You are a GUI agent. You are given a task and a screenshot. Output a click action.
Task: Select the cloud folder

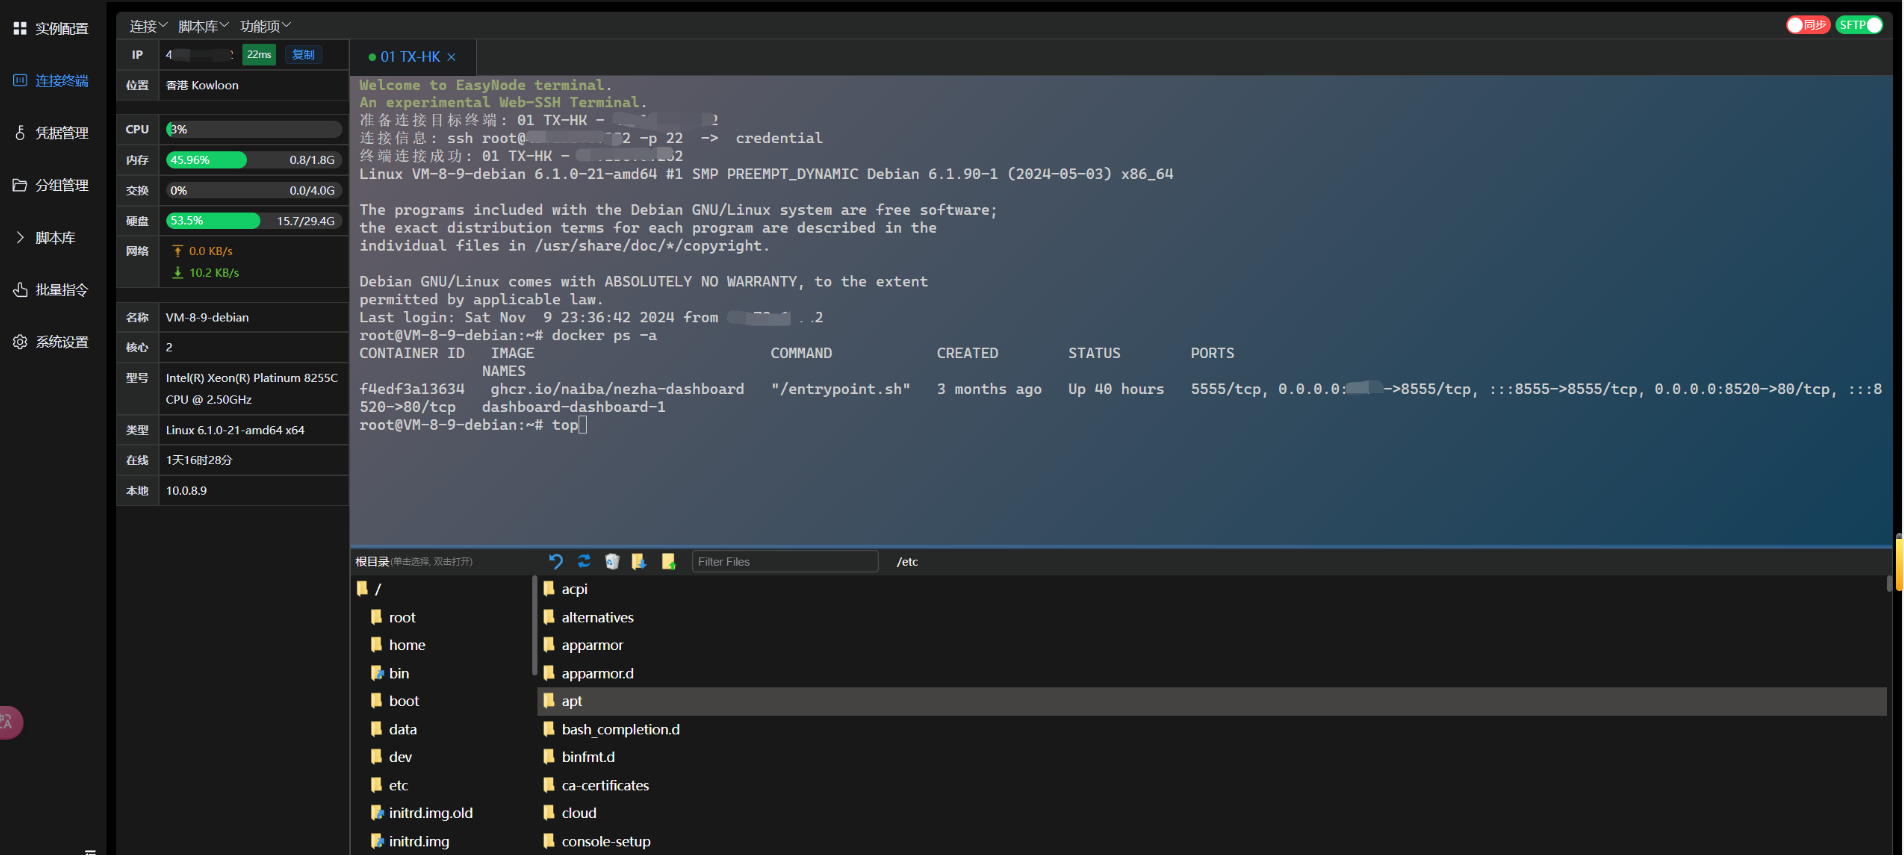(x=570, y=813)
